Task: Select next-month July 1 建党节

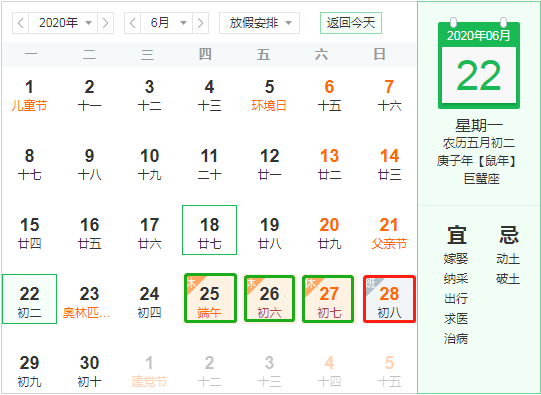Action: pos(149,371)
